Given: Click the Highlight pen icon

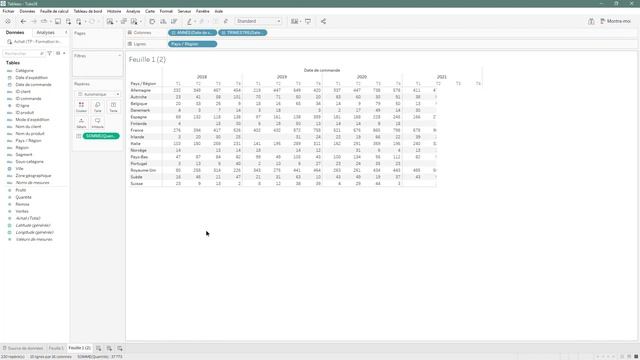Looking at the screenshot, I should (x=189, y=21).
